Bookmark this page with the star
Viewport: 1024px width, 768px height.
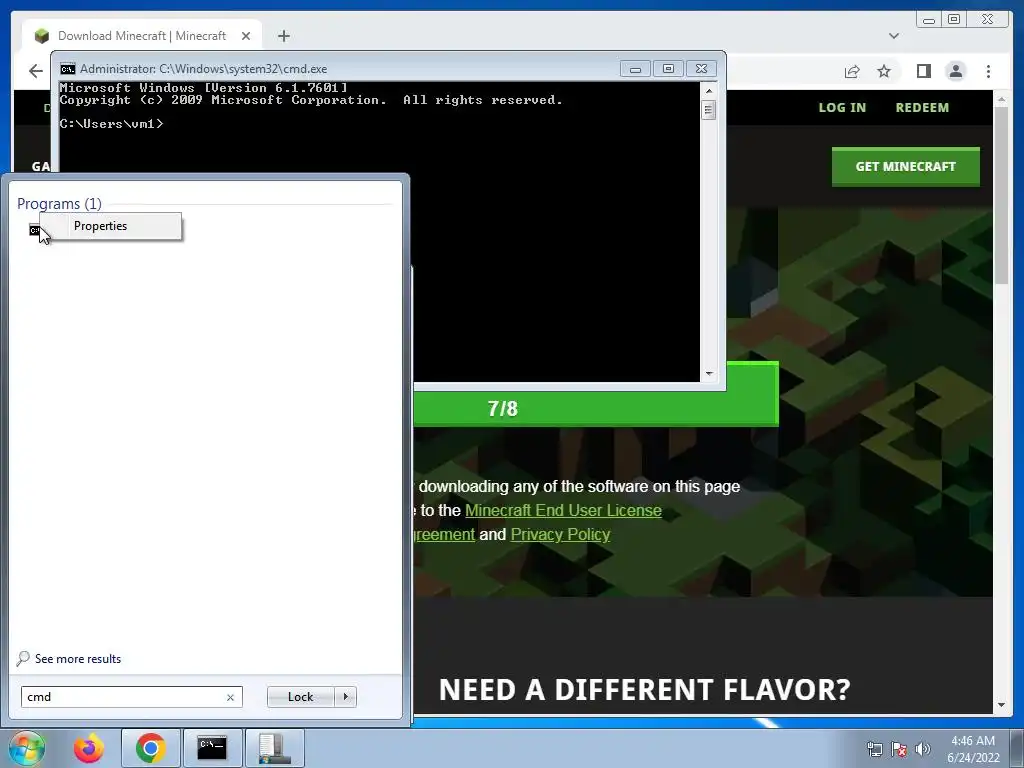(x=884, y=71)
